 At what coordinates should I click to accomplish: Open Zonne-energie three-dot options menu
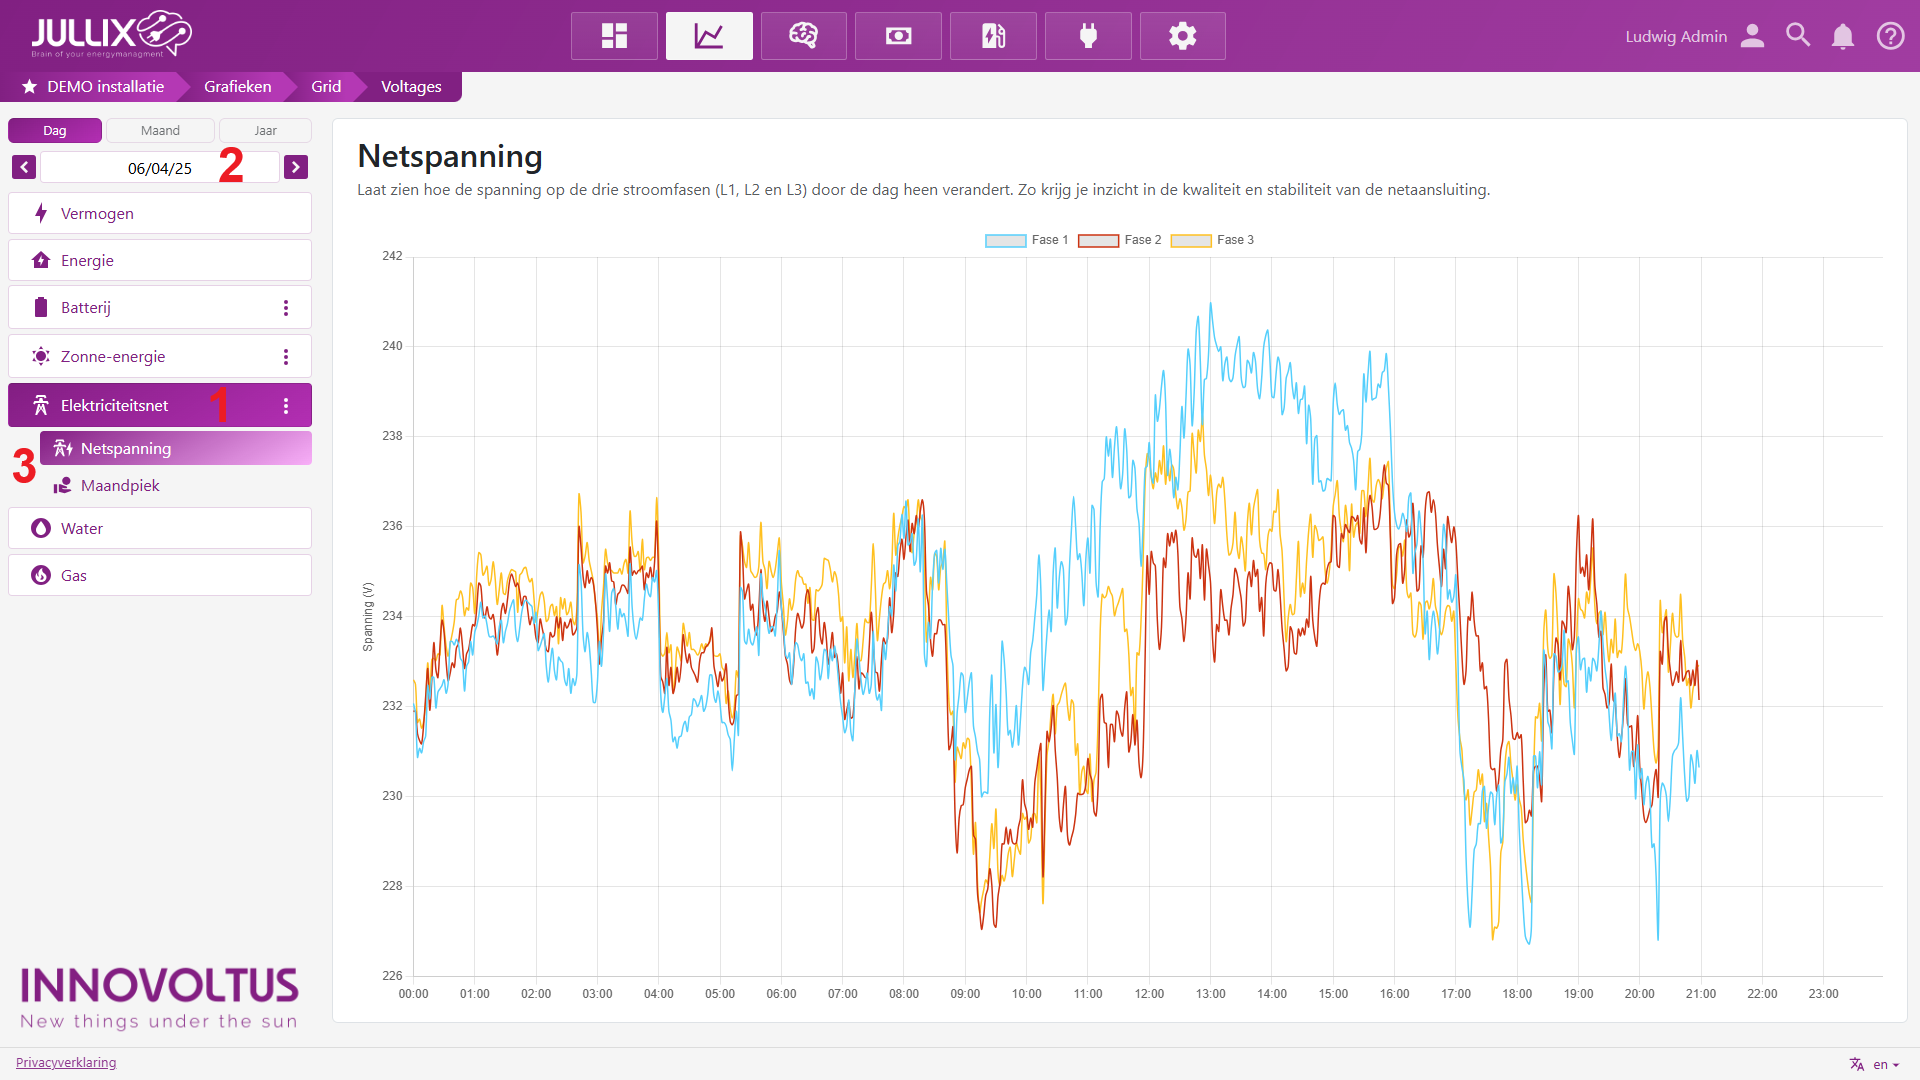(286, 357)
